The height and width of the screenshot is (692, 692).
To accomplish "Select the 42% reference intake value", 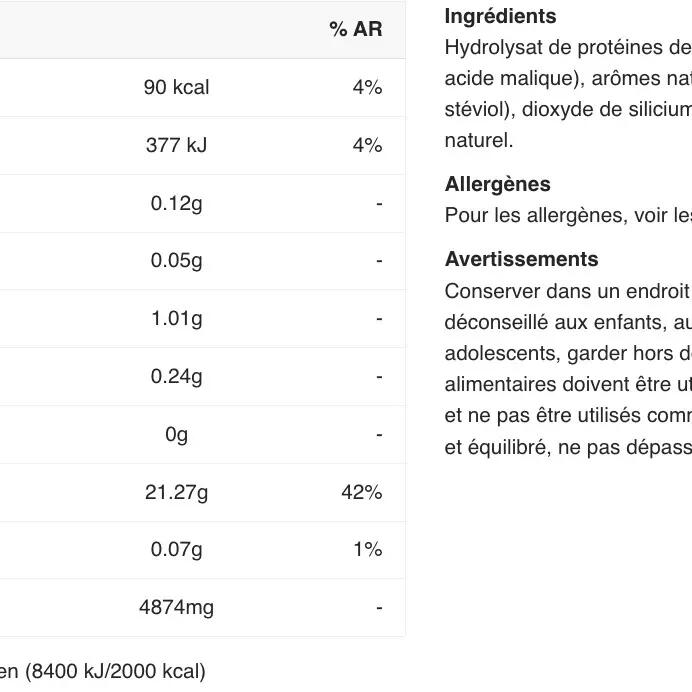I will point(362,492).
